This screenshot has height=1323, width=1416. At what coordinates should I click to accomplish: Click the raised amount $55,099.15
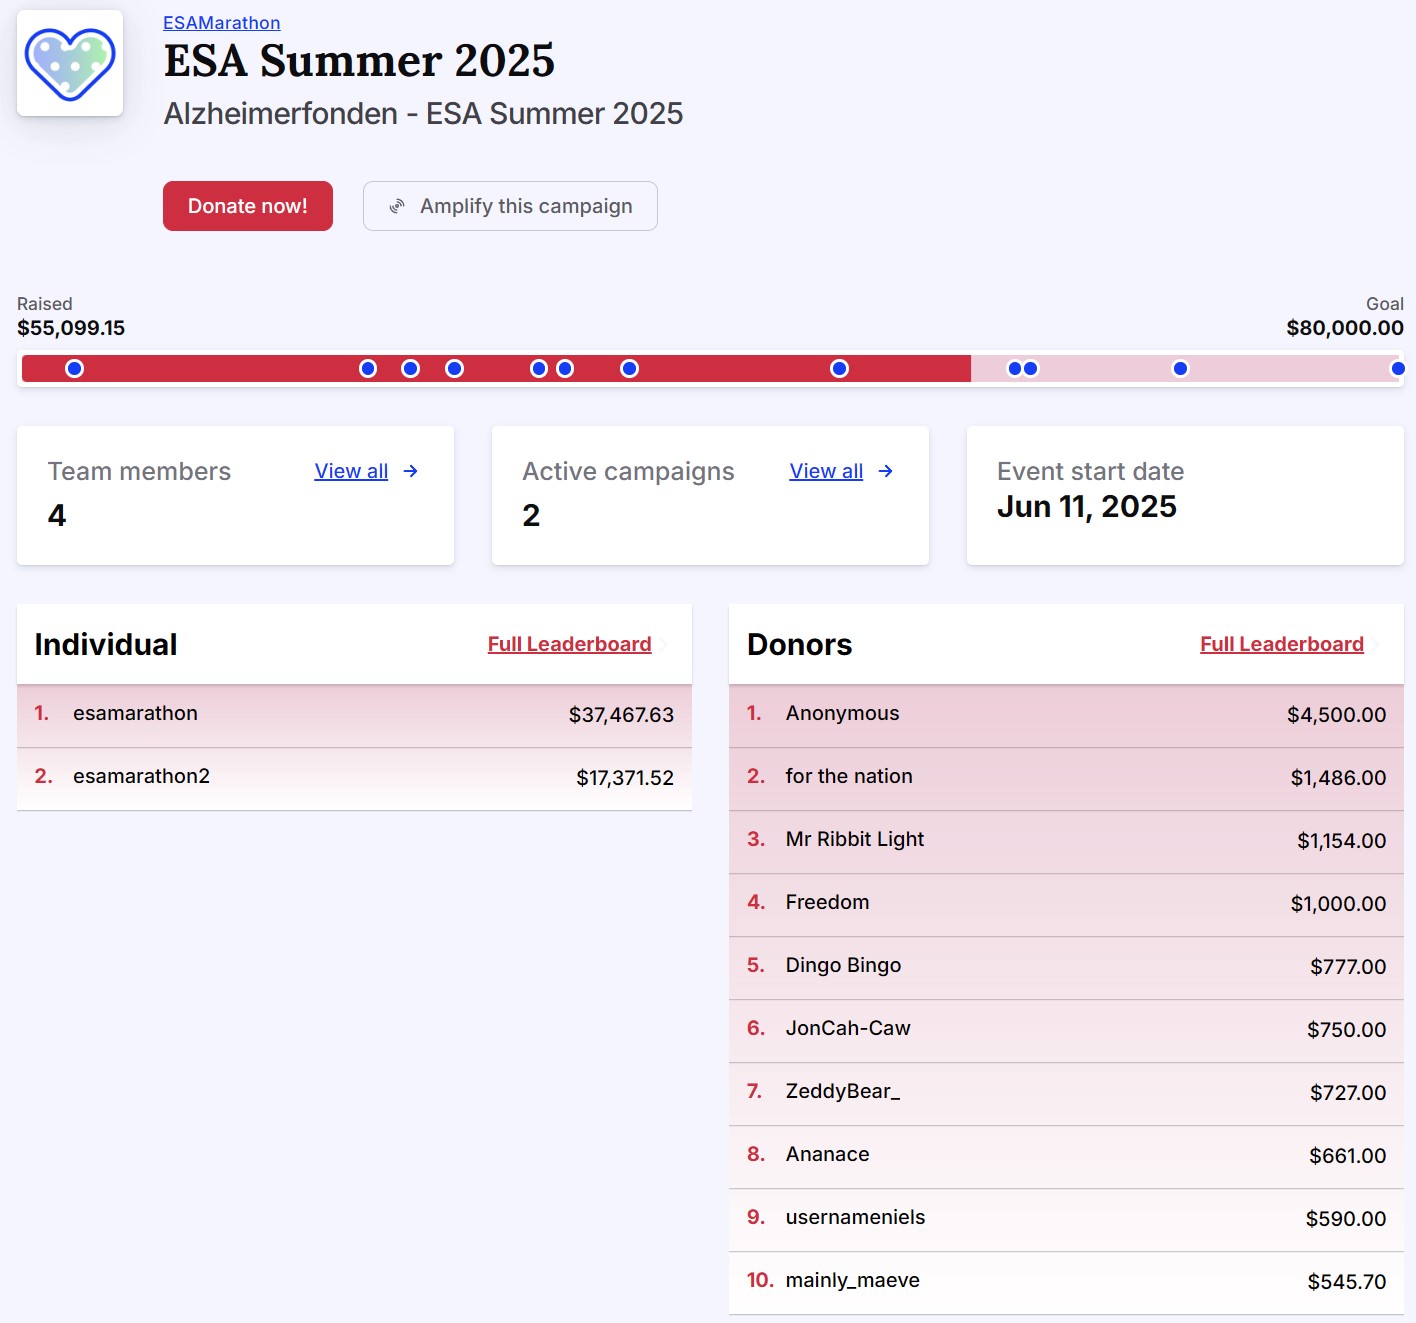(x=71, y=328)
